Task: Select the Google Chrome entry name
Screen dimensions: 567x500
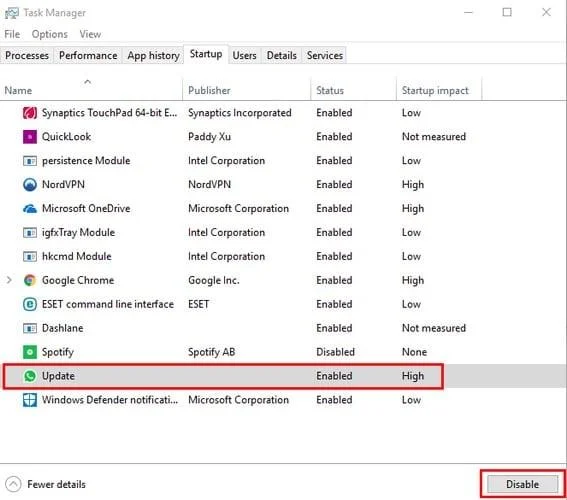Action: pos(78,280)
